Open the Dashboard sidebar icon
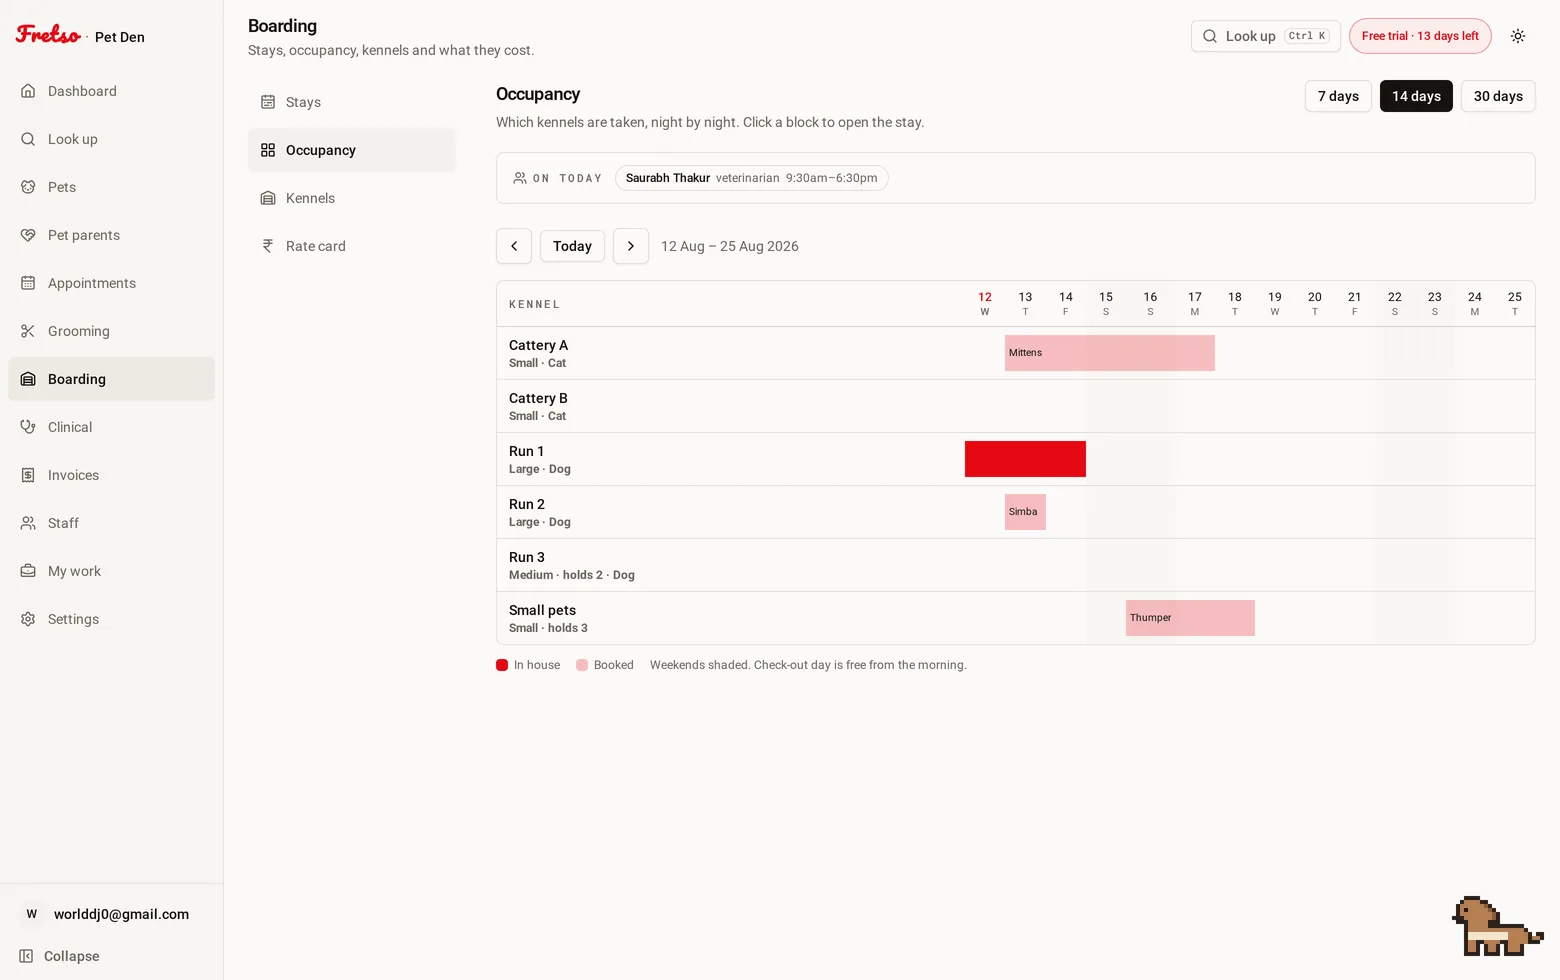1560x980 pixels. (28, 91)
